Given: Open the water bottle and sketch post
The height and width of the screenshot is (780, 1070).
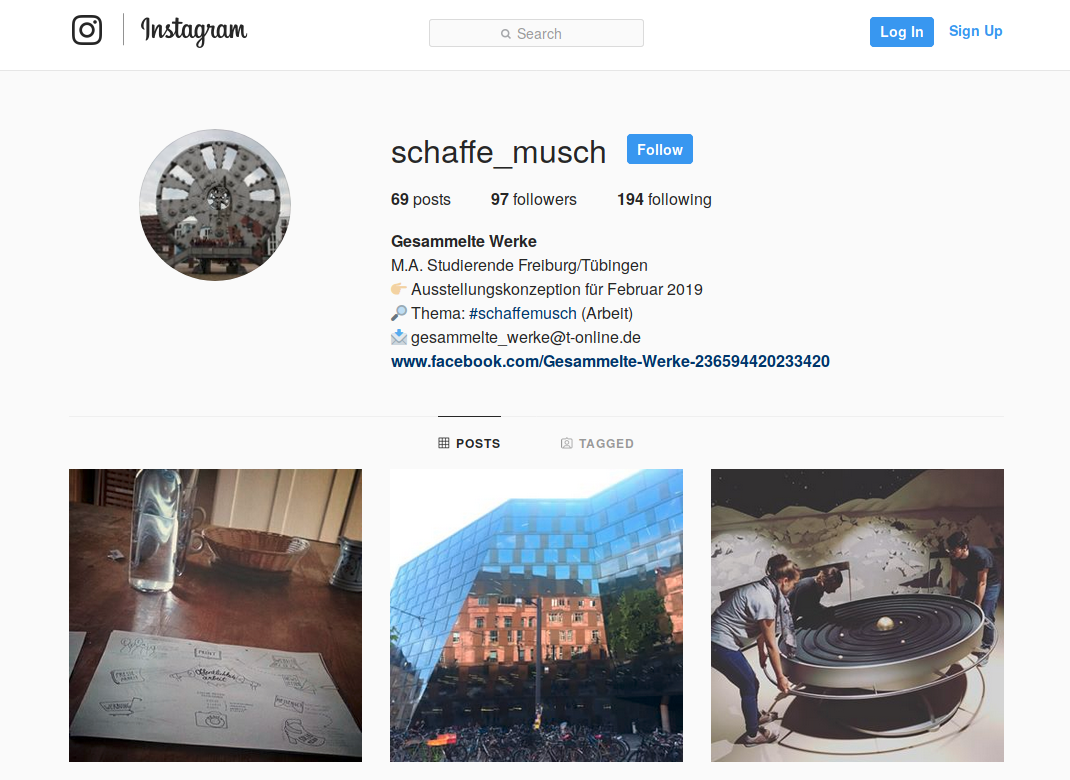Looking at the screenshot, I should [x=216, y=615].
